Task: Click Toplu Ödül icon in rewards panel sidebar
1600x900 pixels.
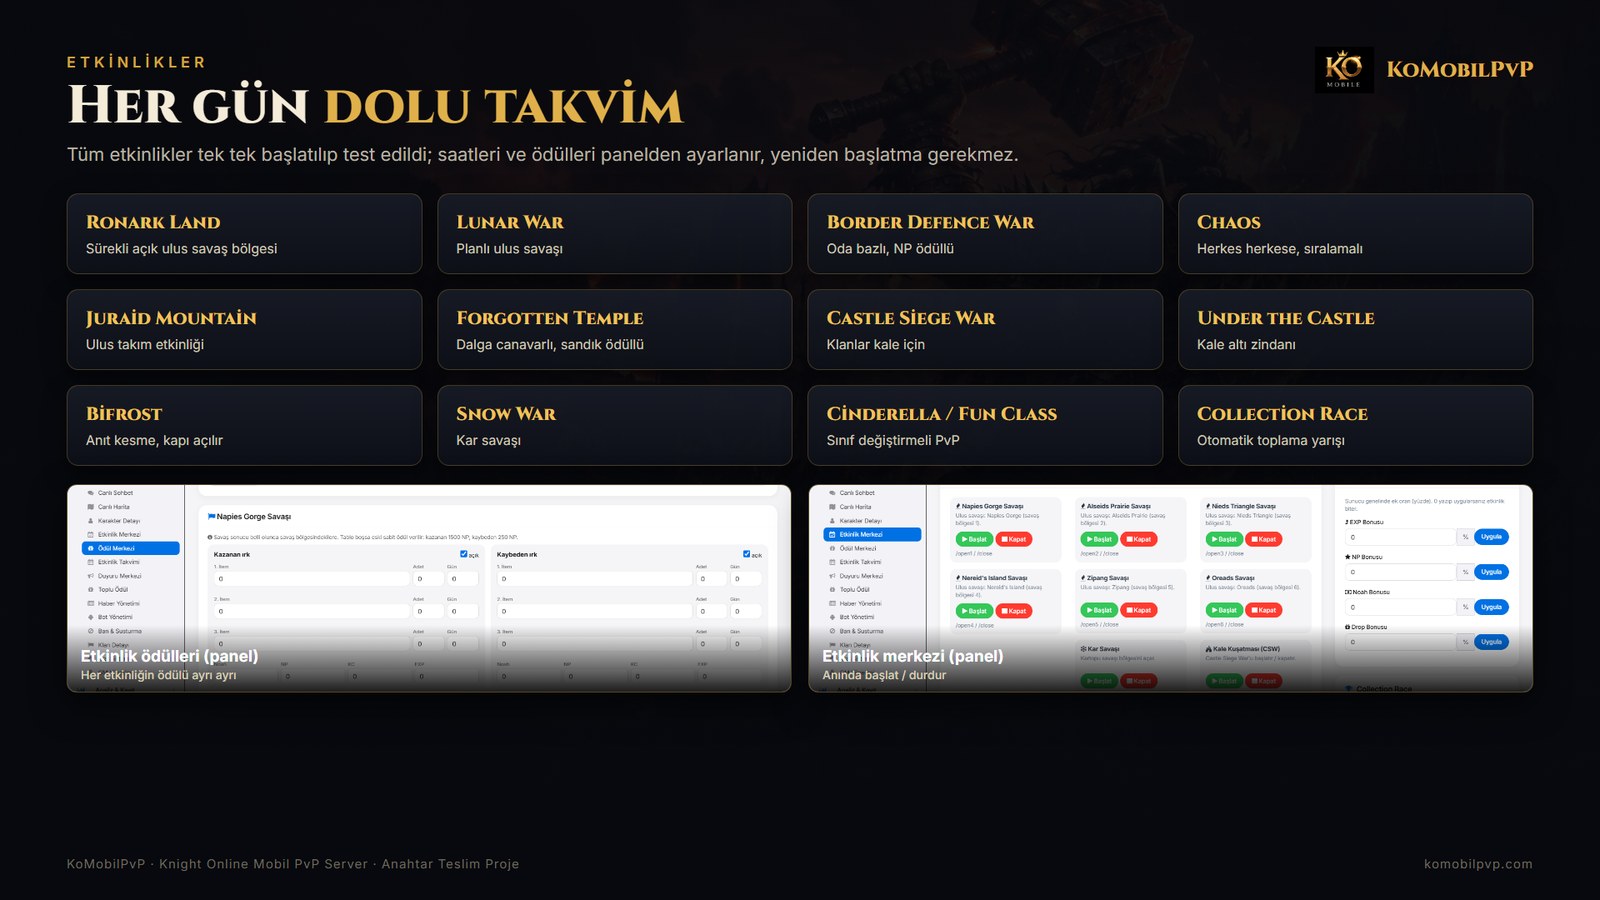Action: coord(91,590)
